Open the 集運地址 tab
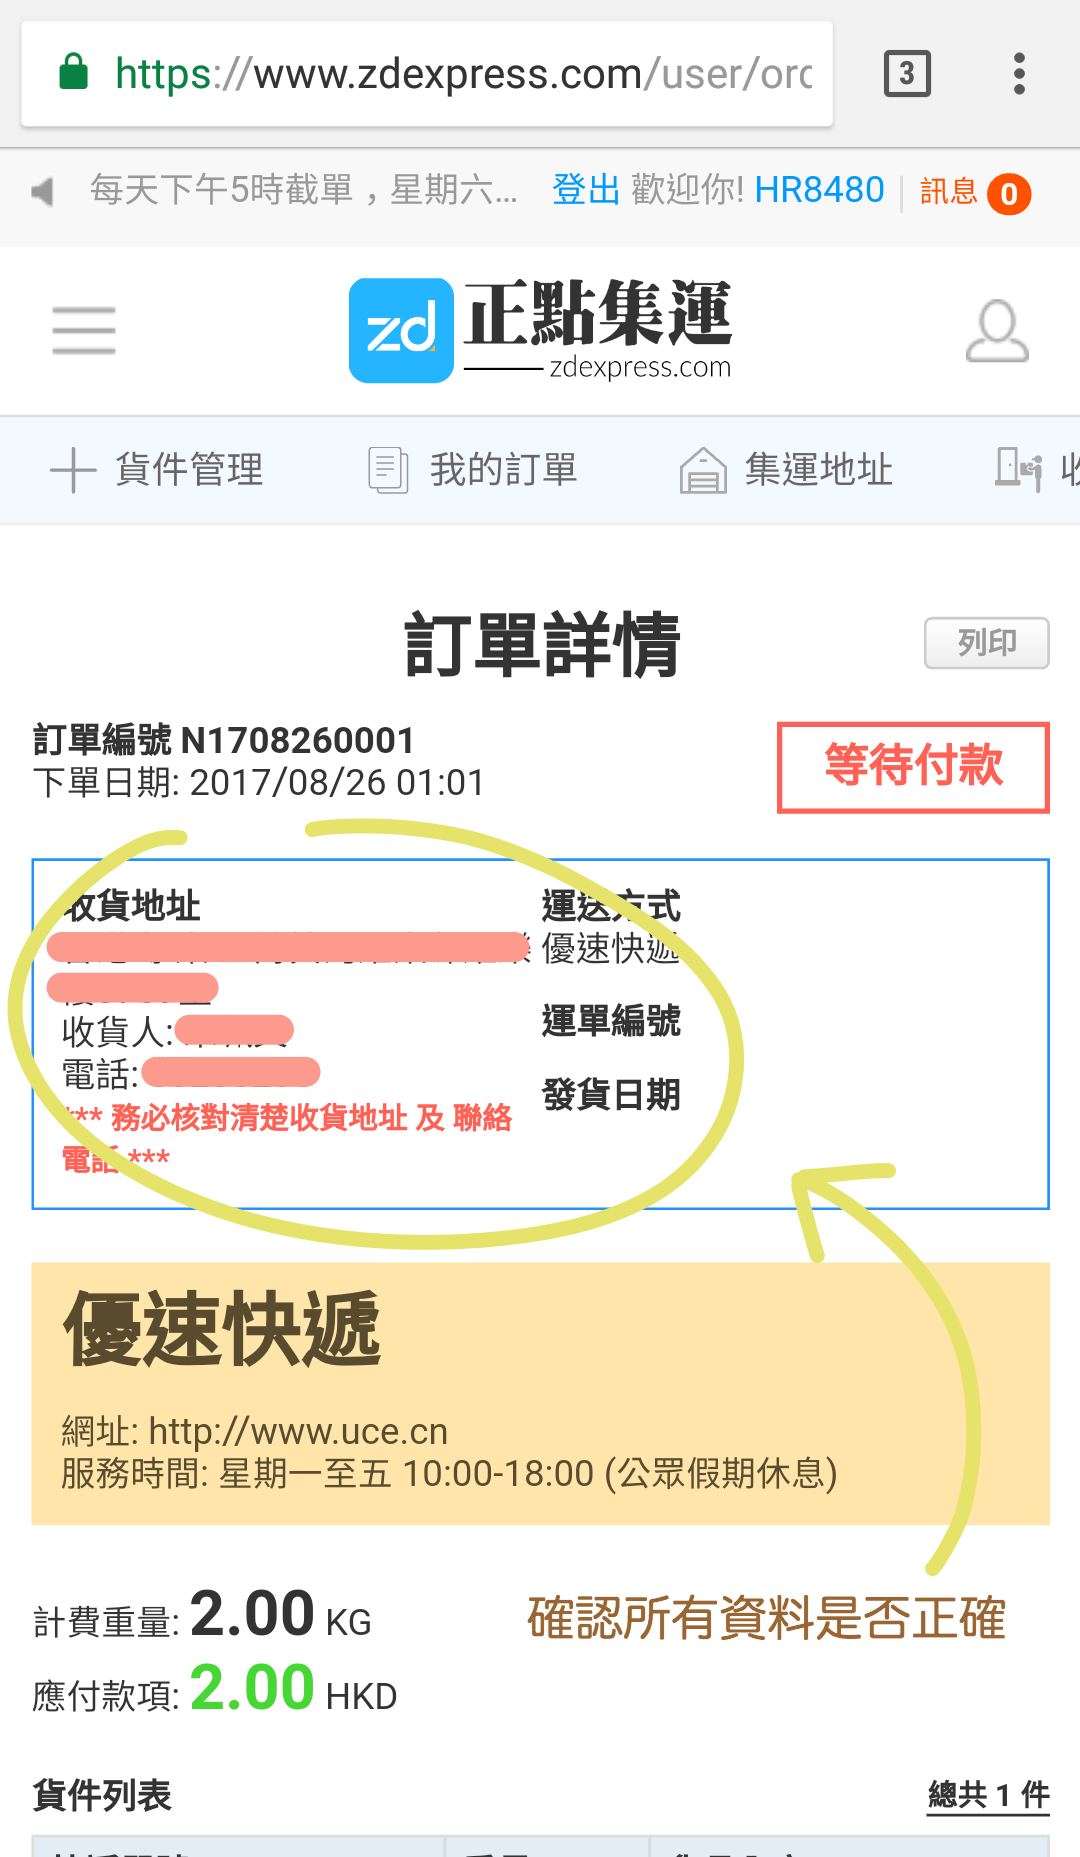1080x1857 pixels. click(x=787, y=470)
